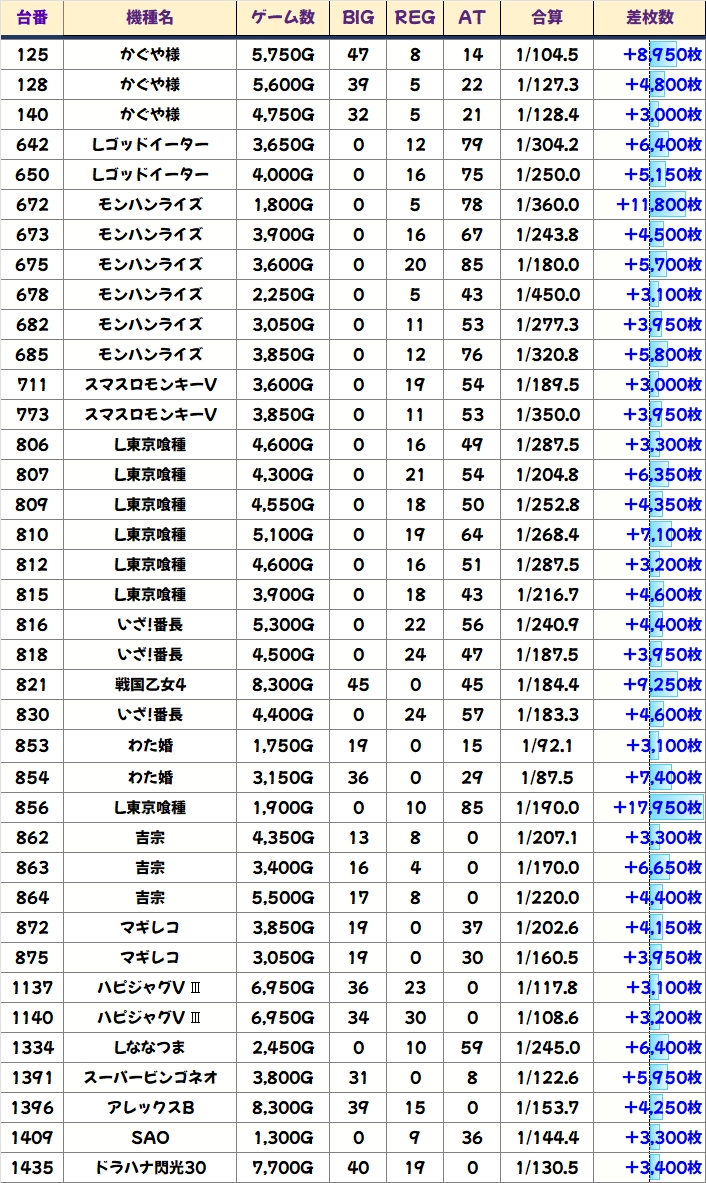
Task: Click the +17,950枚 difference value
Action: click(658, 807)
